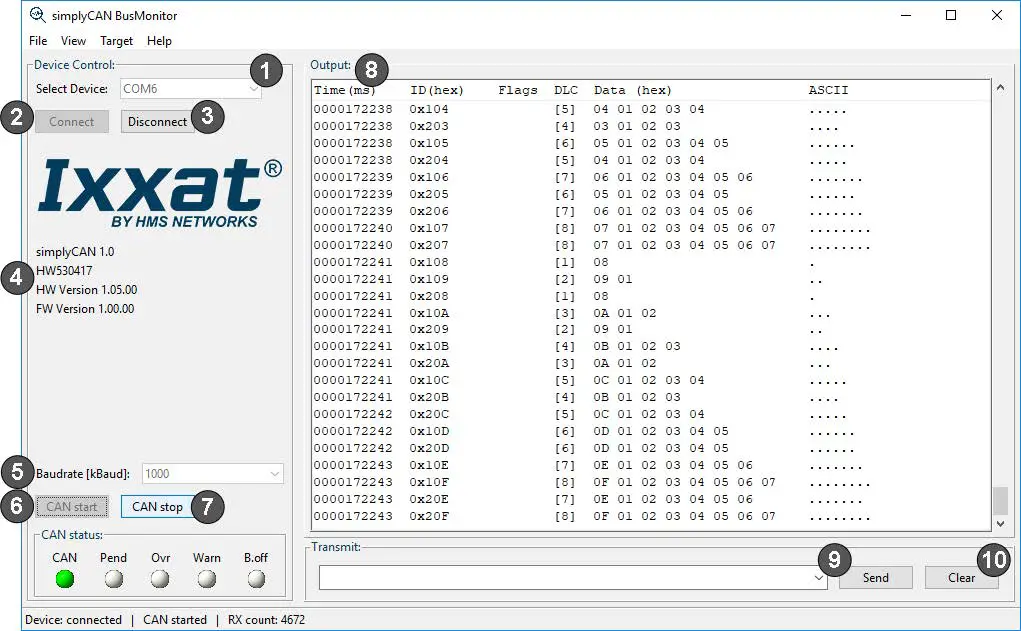Click the Output scrollbar down arrow
Image resolution: width=1021 pixels, height=631 pixels.
[x=1001, y=523]
